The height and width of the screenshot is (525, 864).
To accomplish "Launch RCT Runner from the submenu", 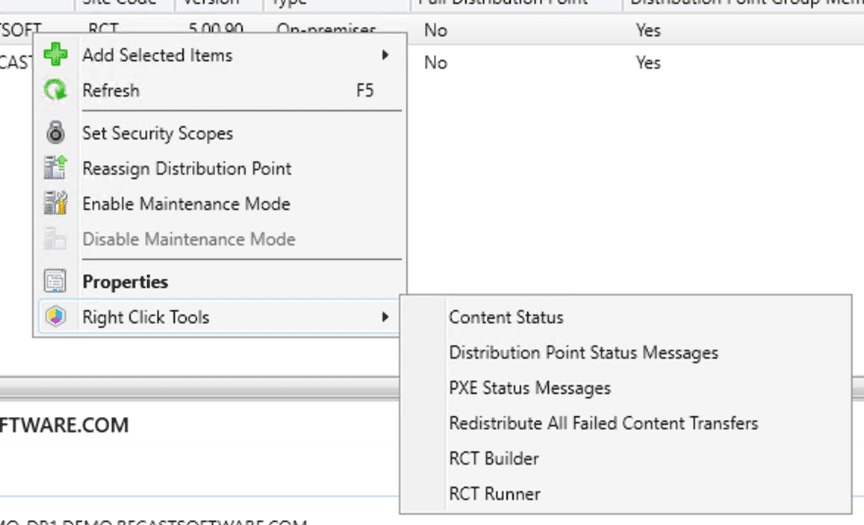I will (x=494, y=493).
